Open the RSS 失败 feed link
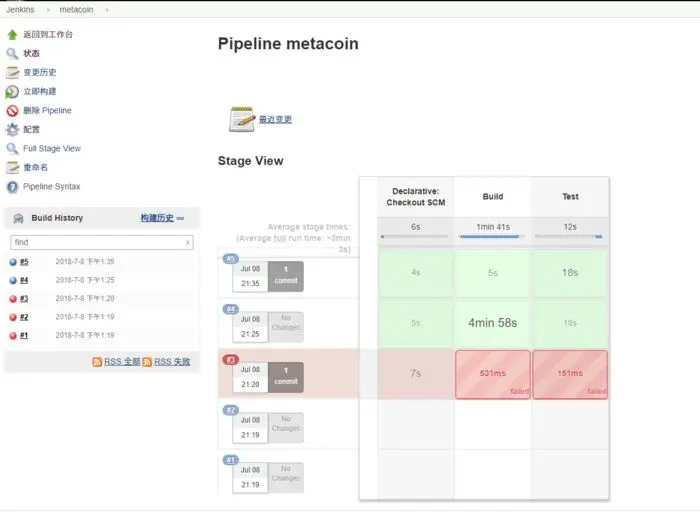 click(172, 362)
